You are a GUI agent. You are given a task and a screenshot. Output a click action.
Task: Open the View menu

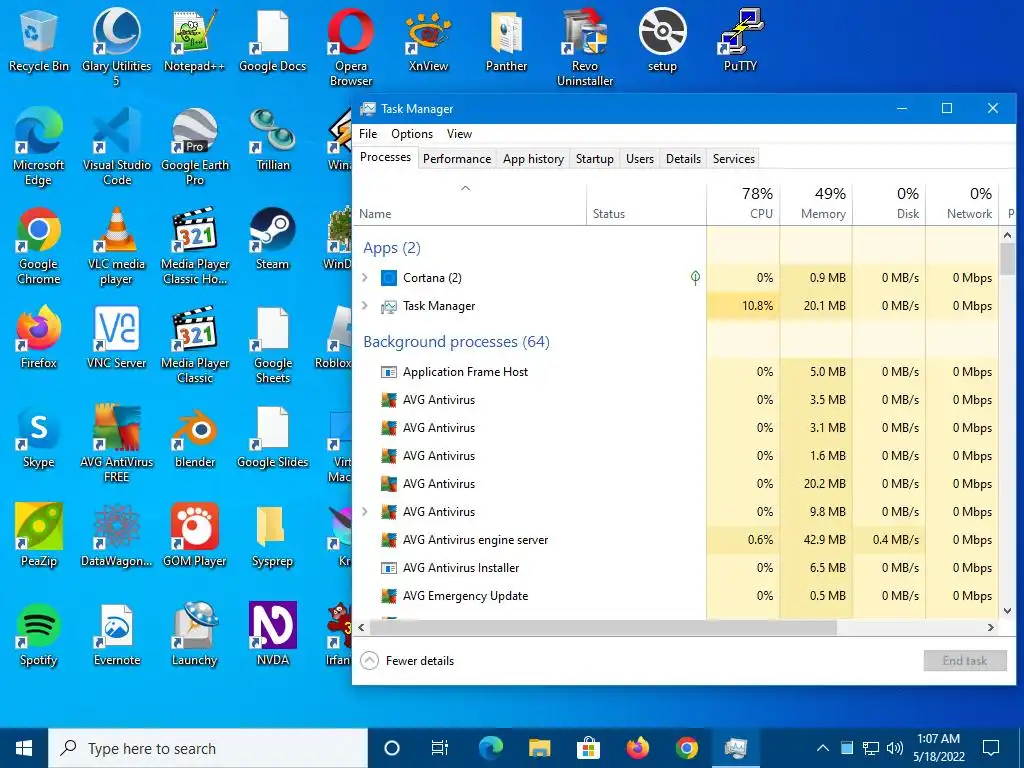(459, 133)
